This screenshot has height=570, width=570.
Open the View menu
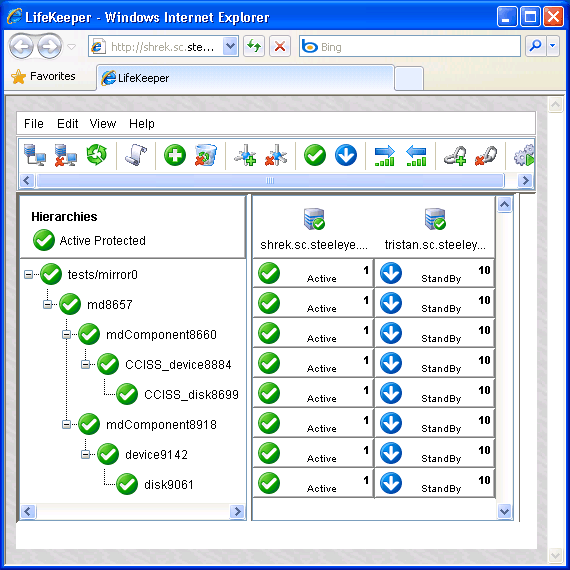(103, 124)
